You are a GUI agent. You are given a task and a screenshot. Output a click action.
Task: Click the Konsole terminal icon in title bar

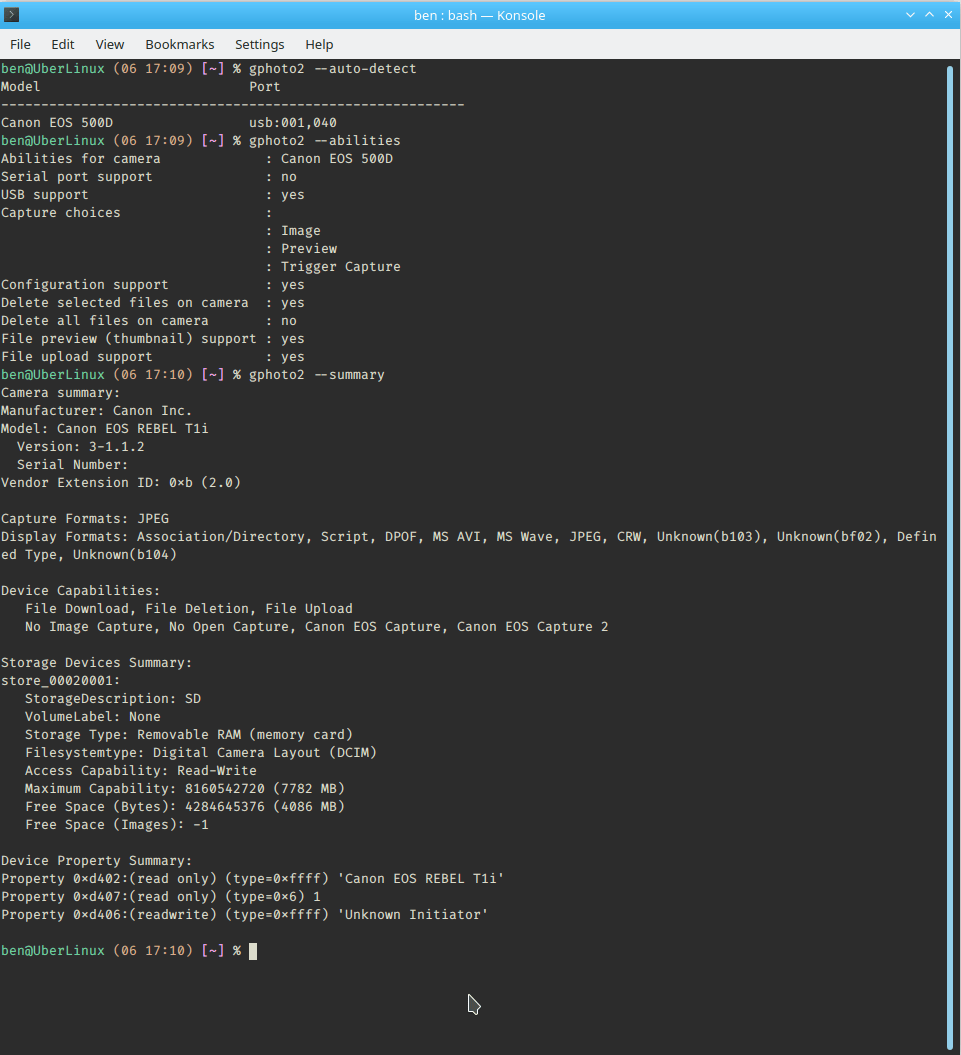tap(11, 14)
